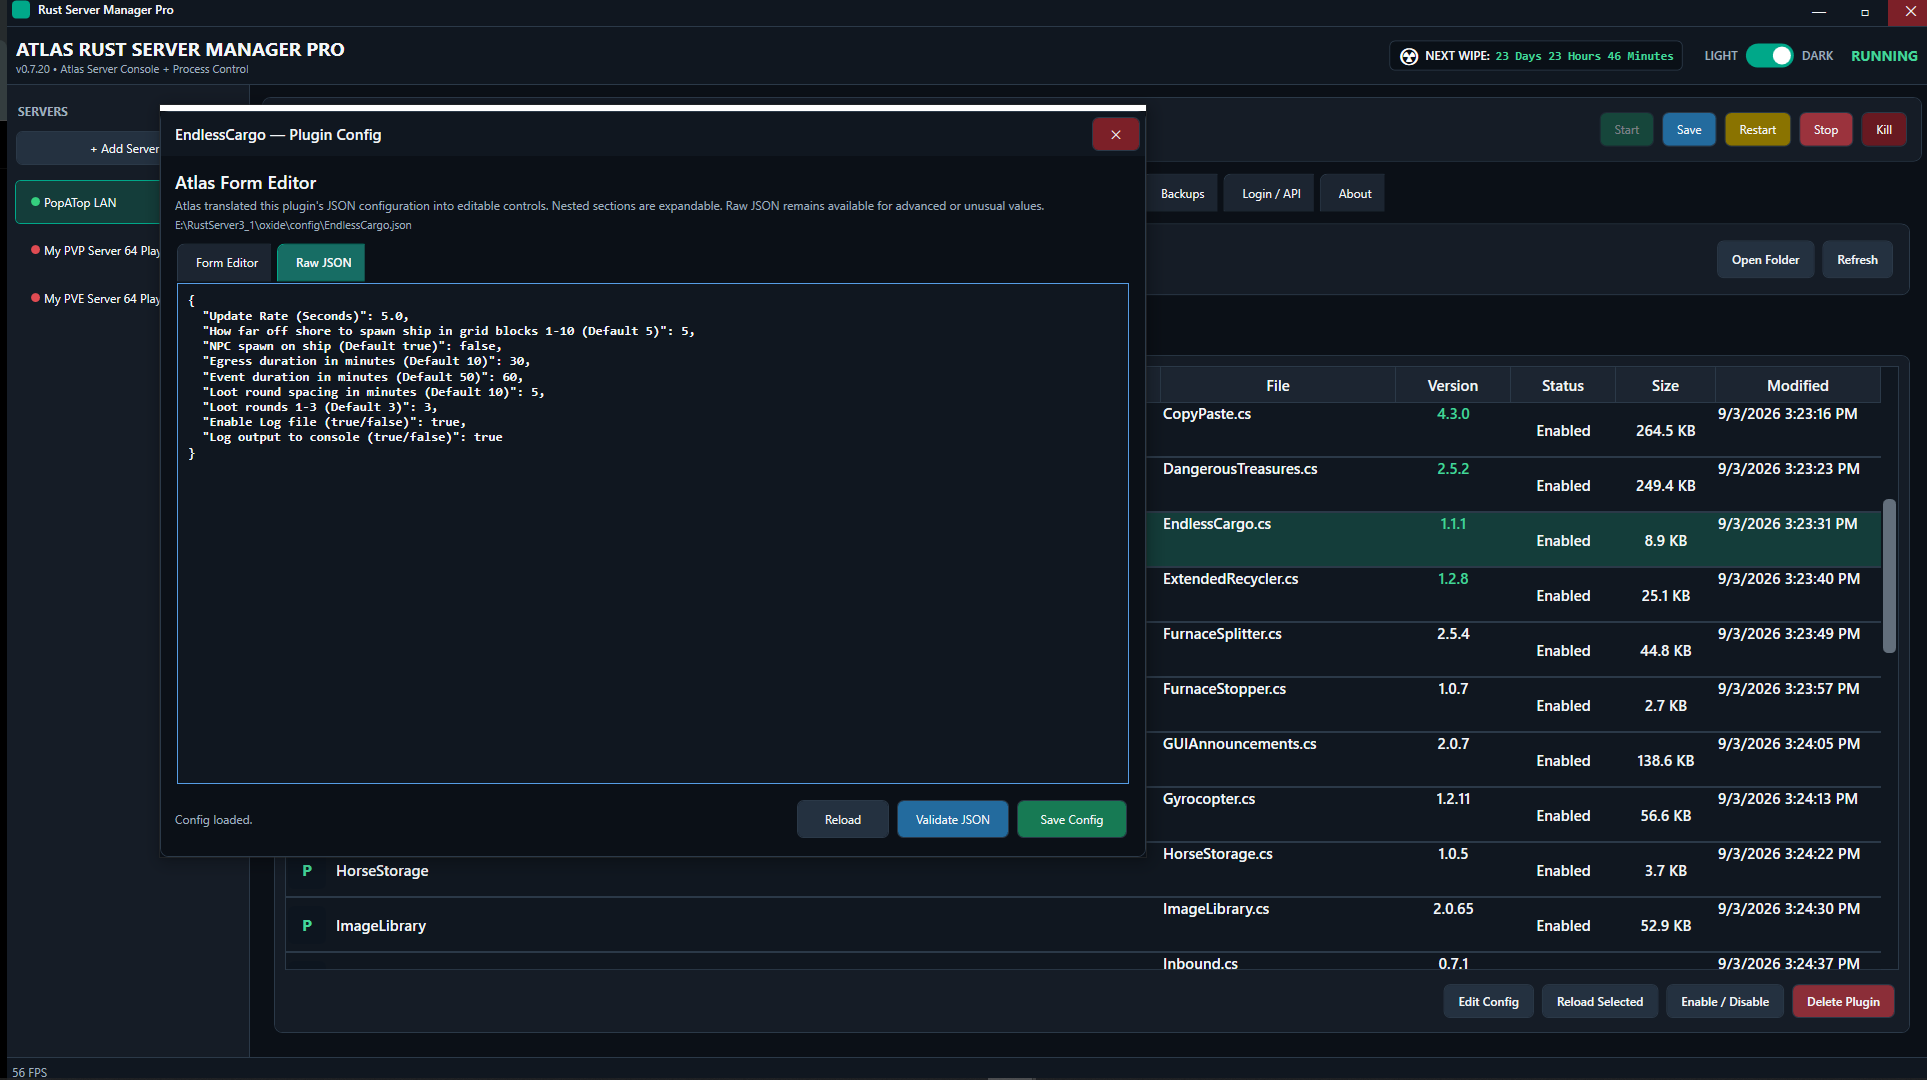Open the Login / API tab
The height and width of the screenshot is (1080, 1927).
coord(1271,194)
